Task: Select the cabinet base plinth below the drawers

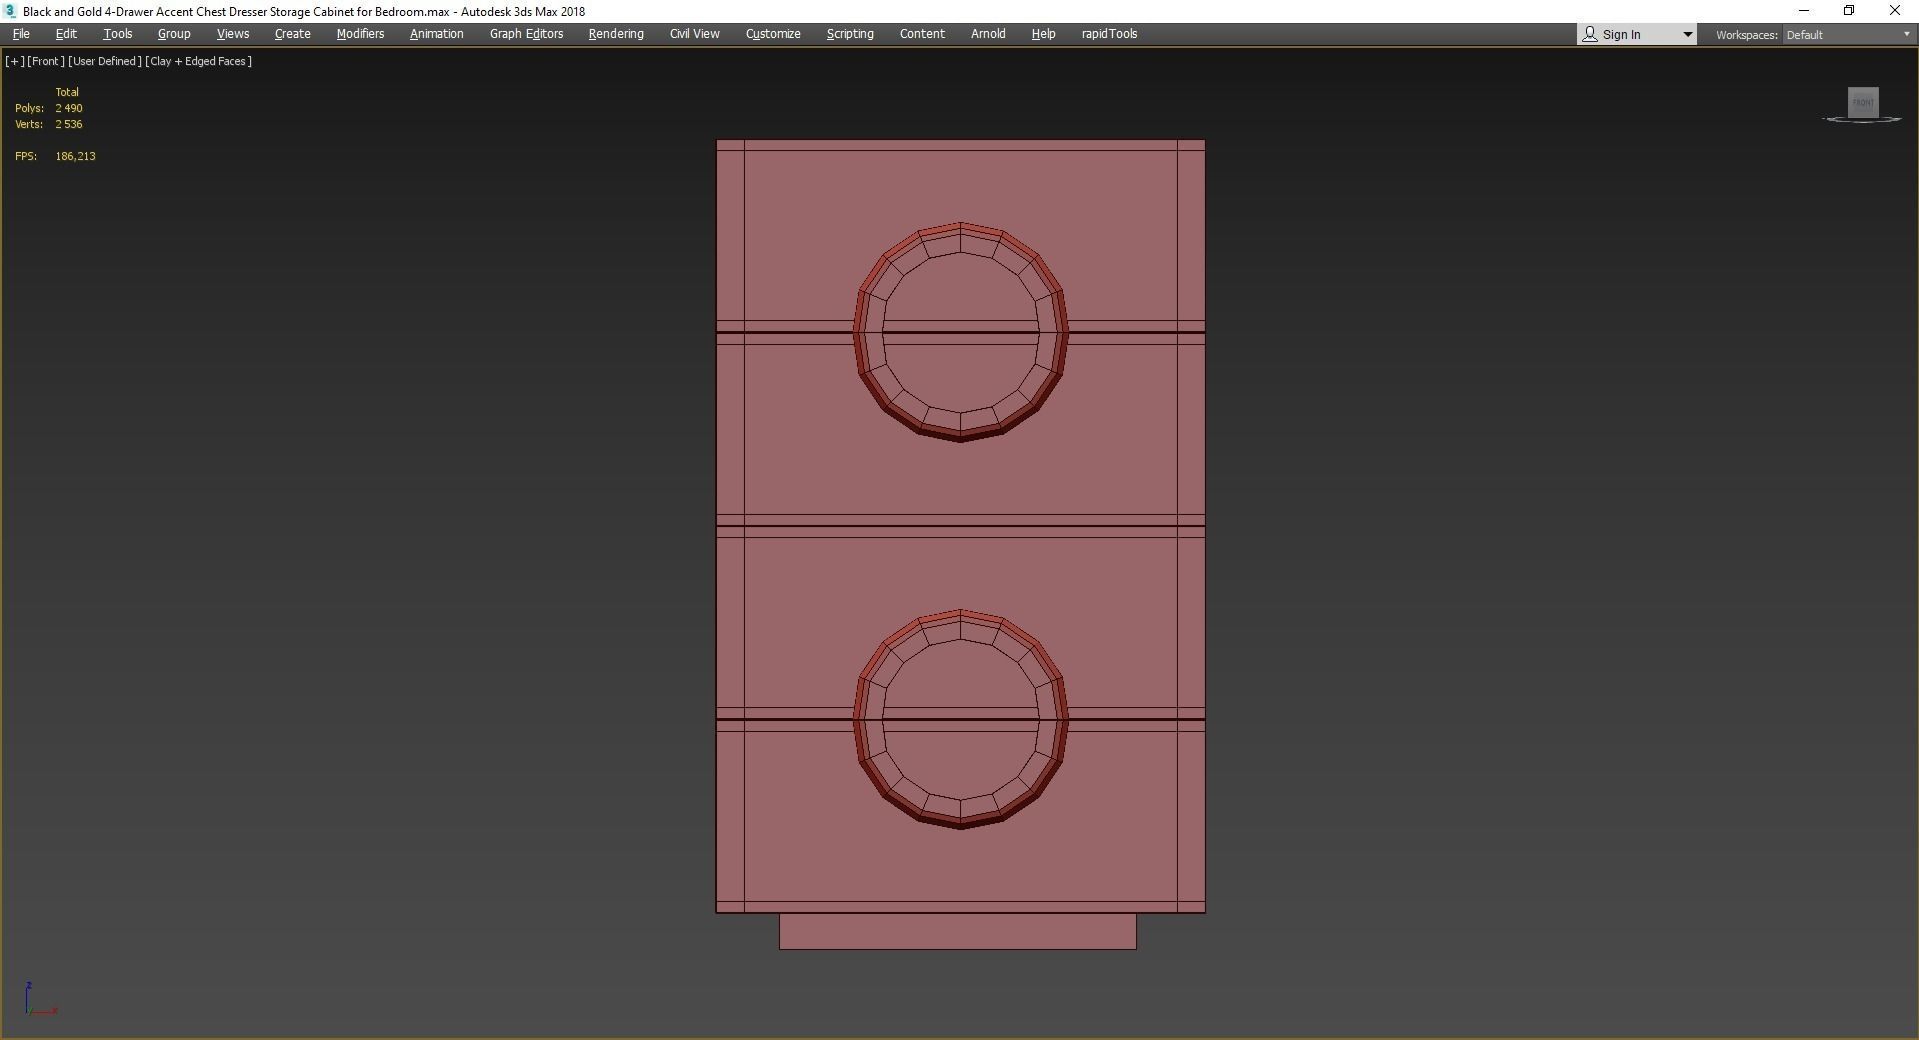Action: 957,931
